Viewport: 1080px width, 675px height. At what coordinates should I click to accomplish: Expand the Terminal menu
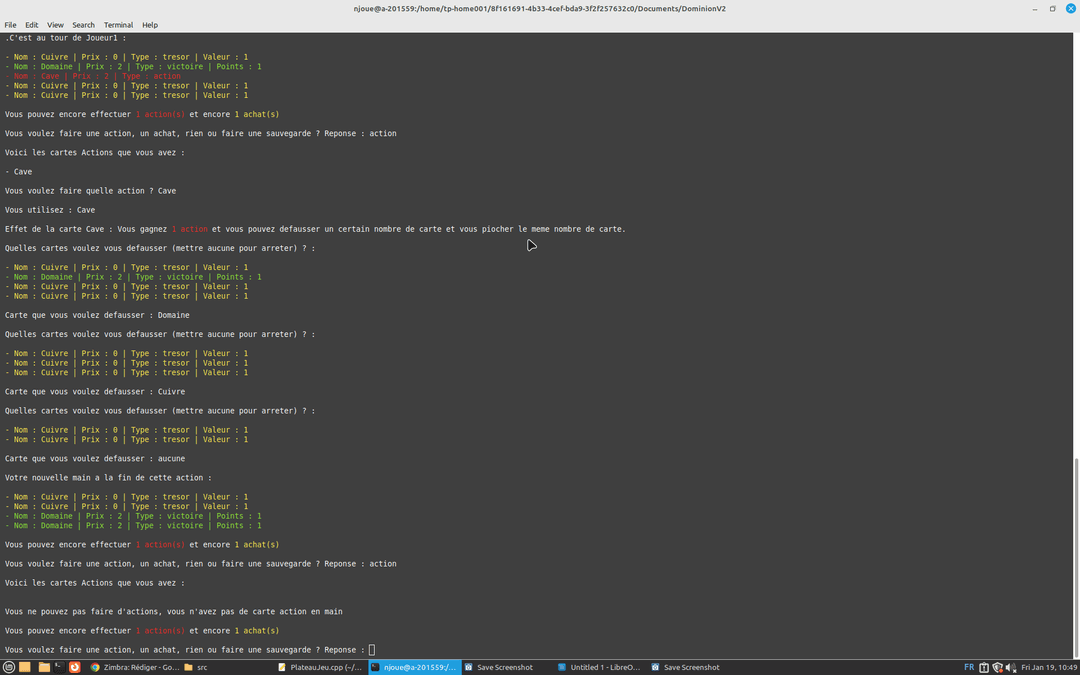(118, 25)
